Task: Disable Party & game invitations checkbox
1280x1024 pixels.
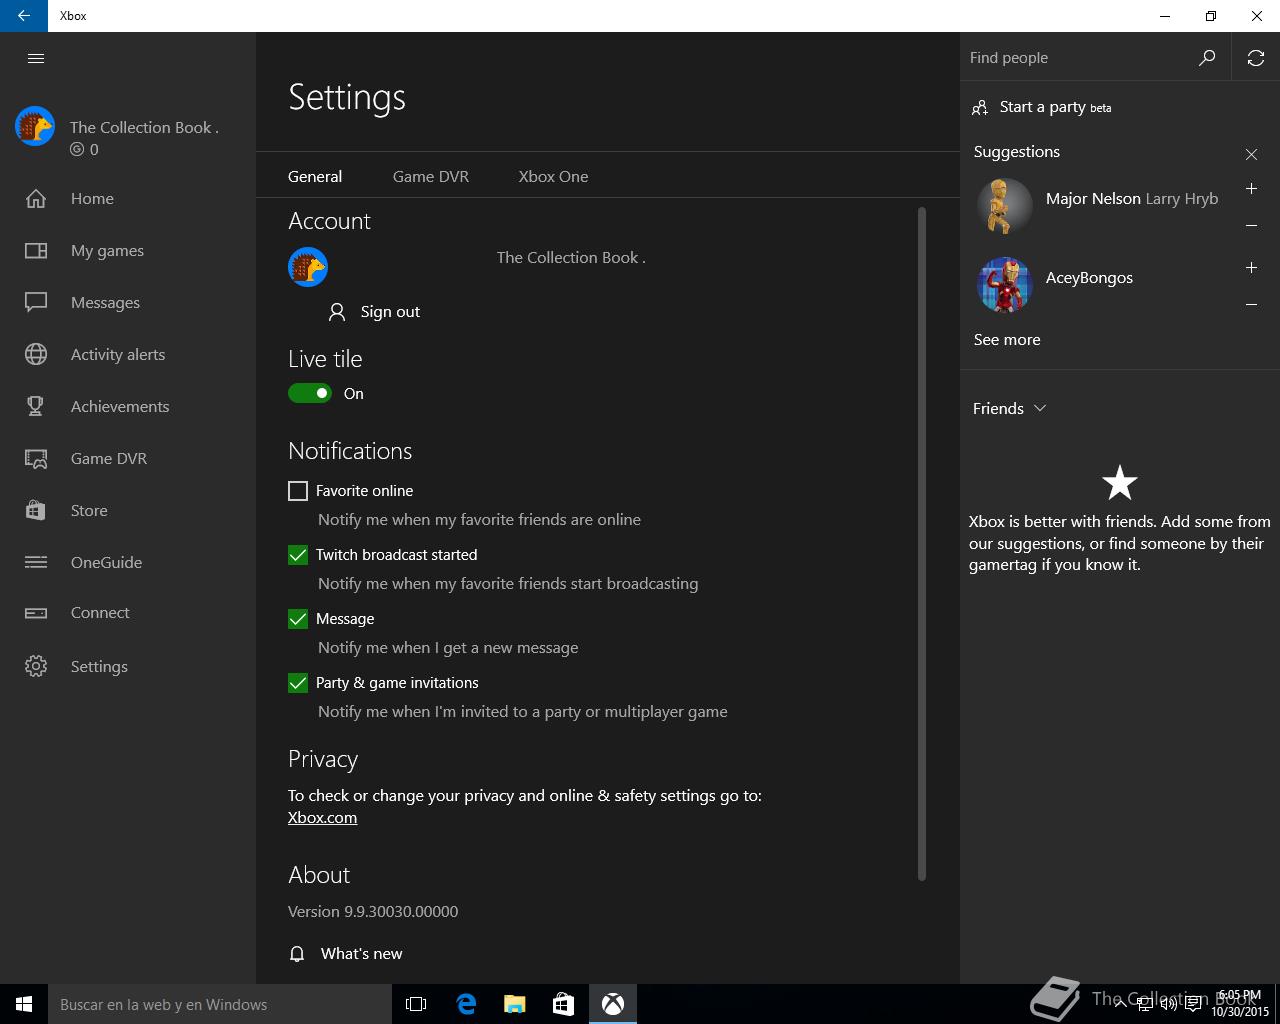Action: point(298,683)
